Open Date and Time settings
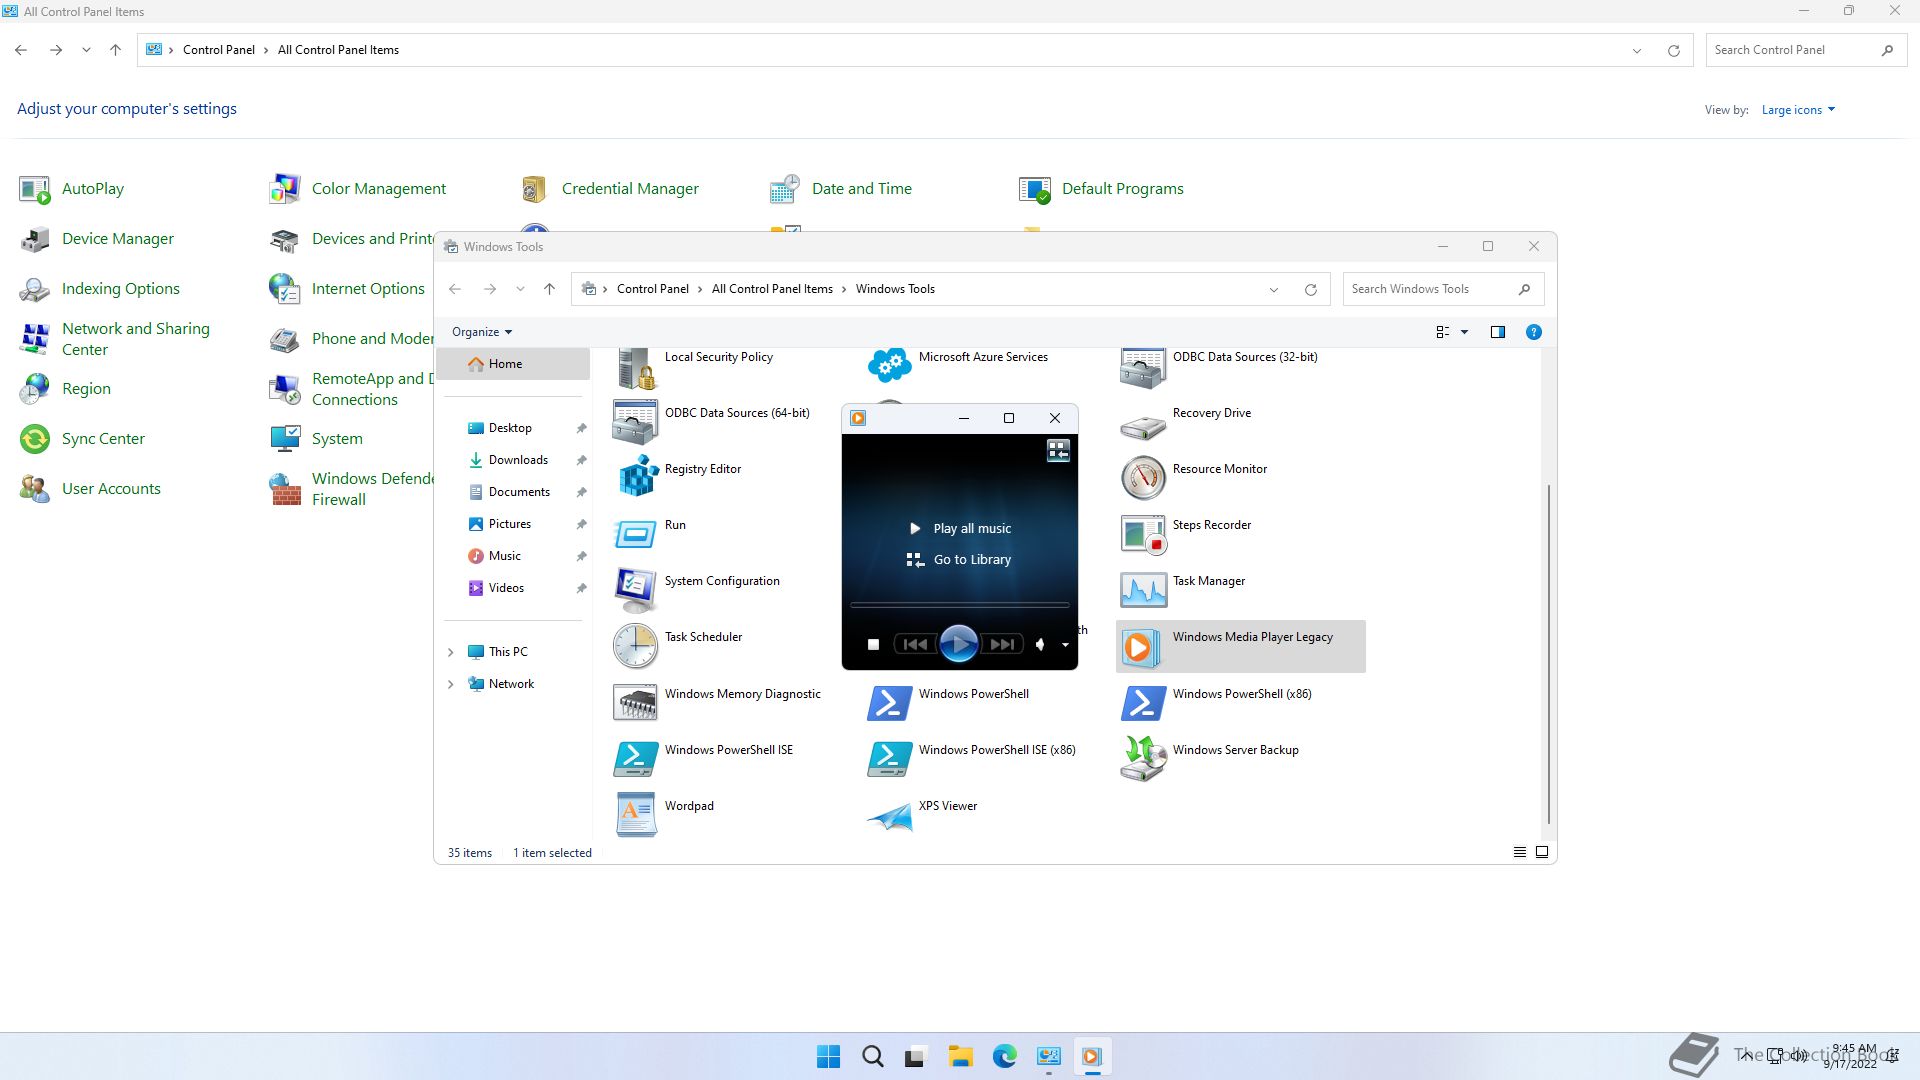 tap(841, 188)
